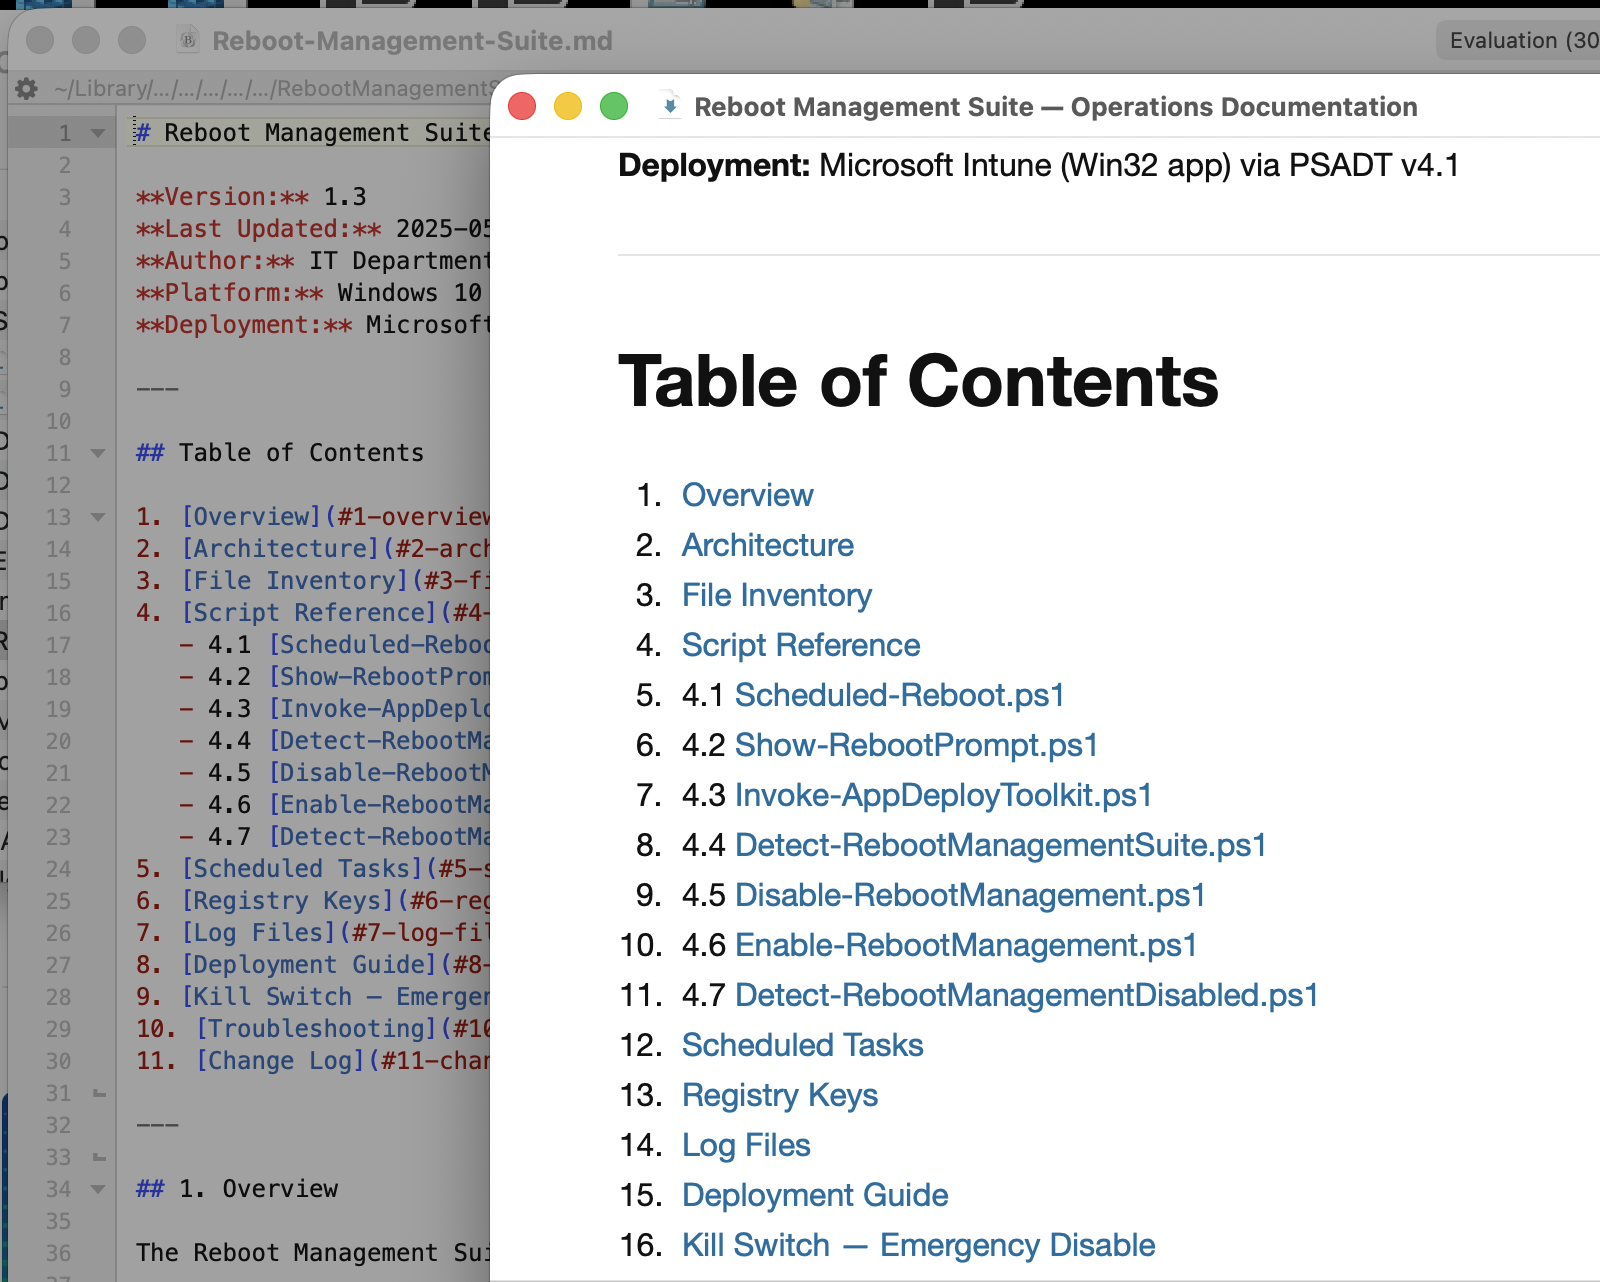Click the "Deployment: Microsoft Intune" line in the preview
Screen dimensions: 1600x1282
(x=1038, y=165)
